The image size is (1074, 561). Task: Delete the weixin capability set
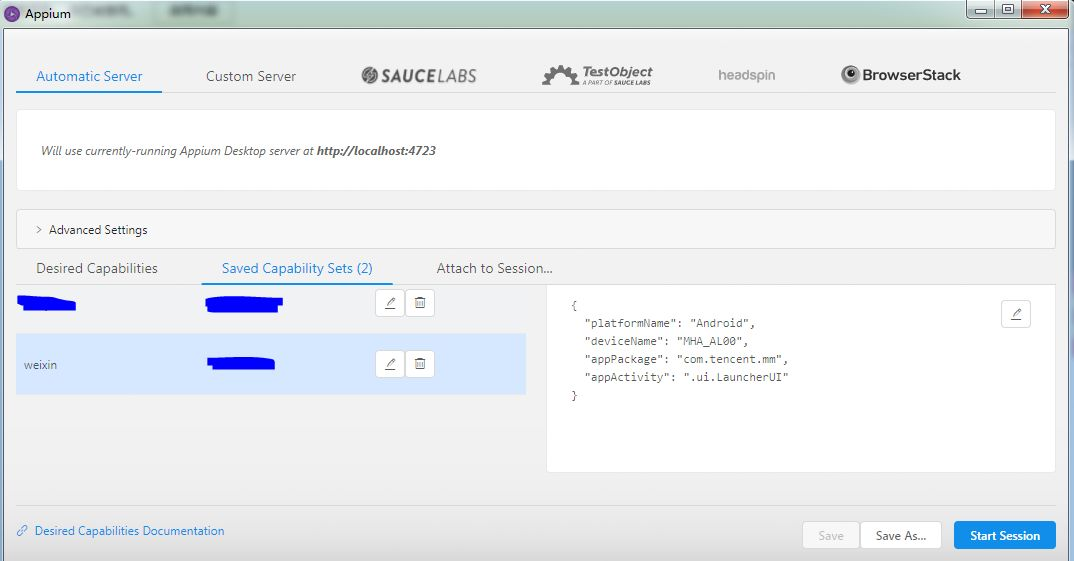pyautogui.click(x=420, y=364)
